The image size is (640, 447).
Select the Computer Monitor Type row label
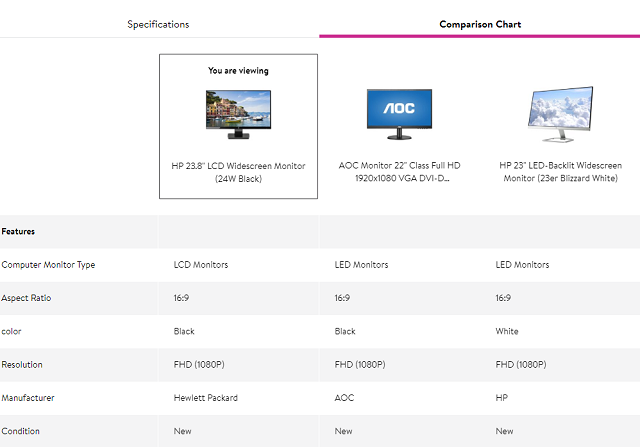48,265
